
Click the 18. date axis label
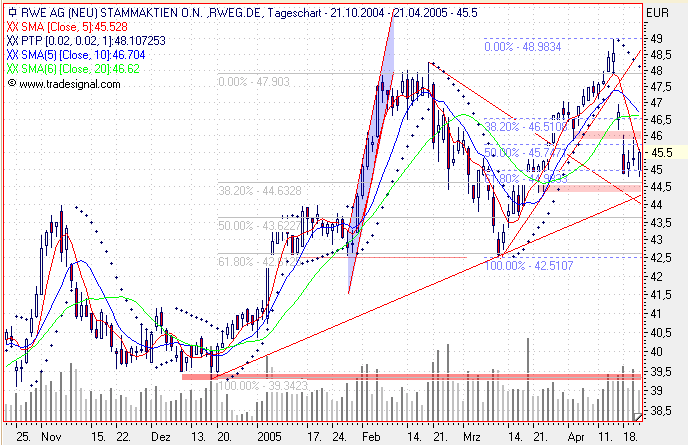tap(631, 437)
